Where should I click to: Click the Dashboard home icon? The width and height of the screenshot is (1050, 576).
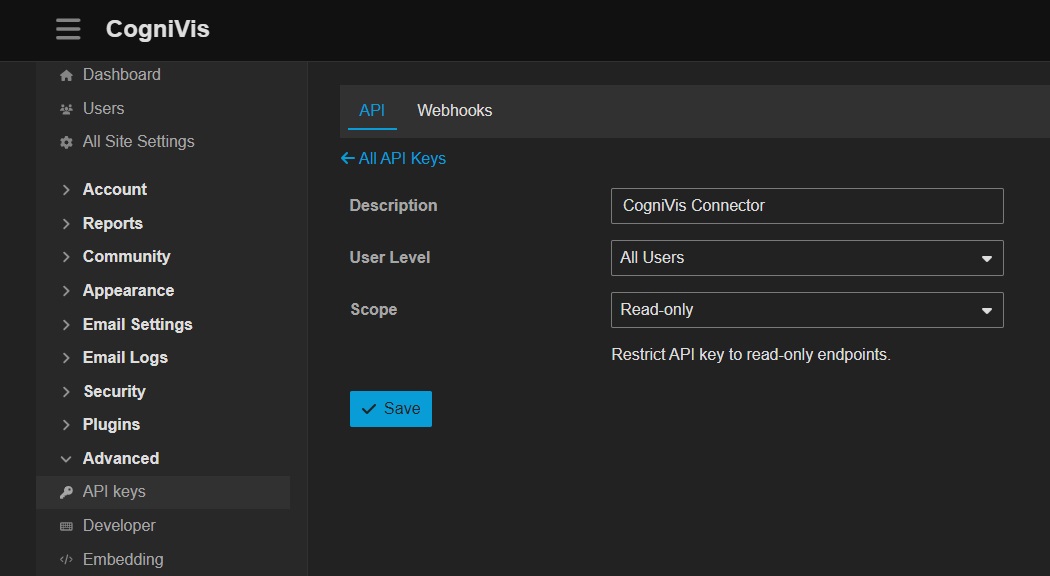66,75
